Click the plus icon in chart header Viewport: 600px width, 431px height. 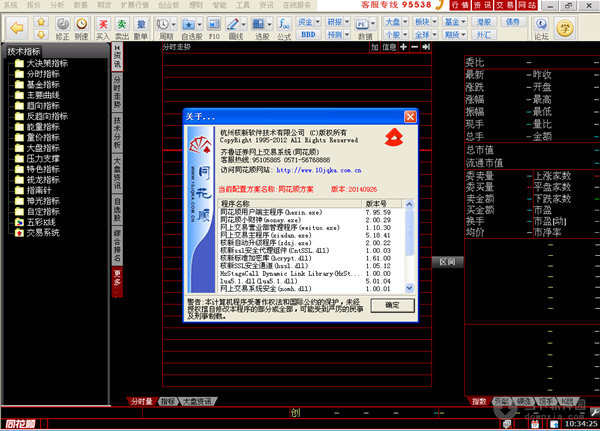pyautogui.click(x=403, y=47)
